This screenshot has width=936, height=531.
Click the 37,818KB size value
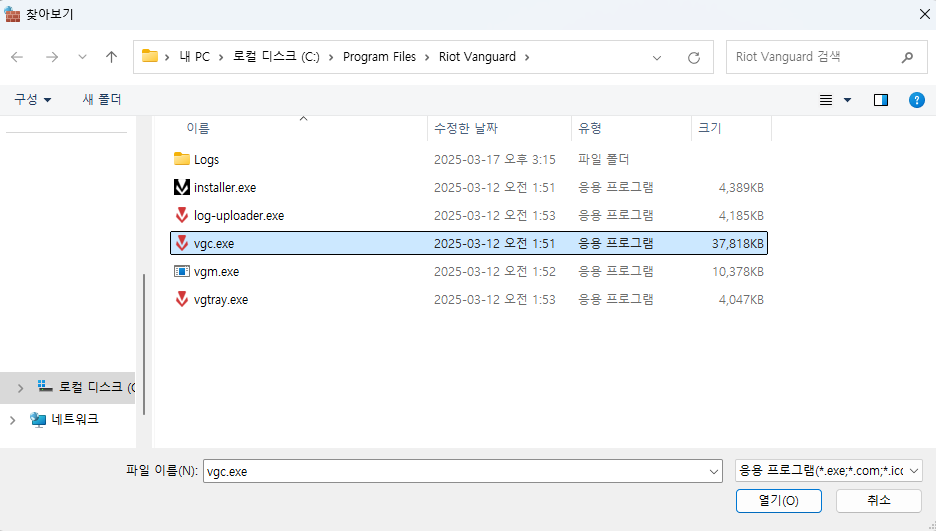(x=738, y=243)
